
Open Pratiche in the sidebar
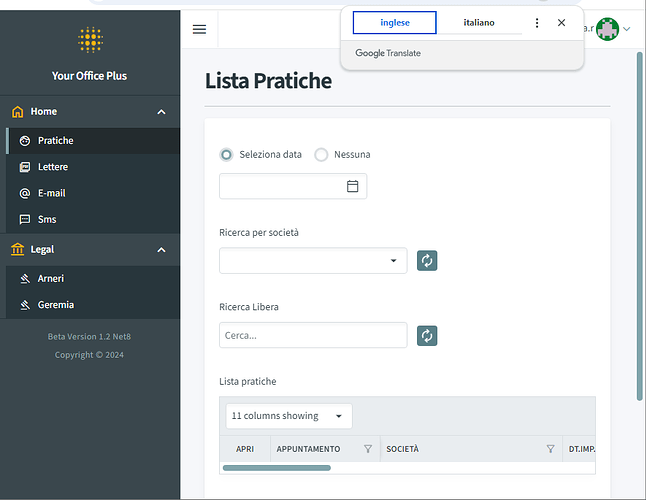[x=93, y=141]
